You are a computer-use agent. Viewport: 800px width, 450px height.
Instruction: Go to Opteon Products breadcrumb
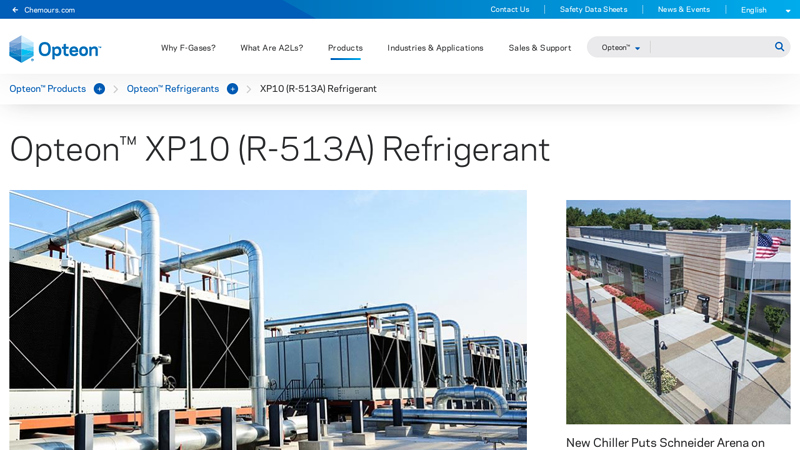click(x=47, y=89)
